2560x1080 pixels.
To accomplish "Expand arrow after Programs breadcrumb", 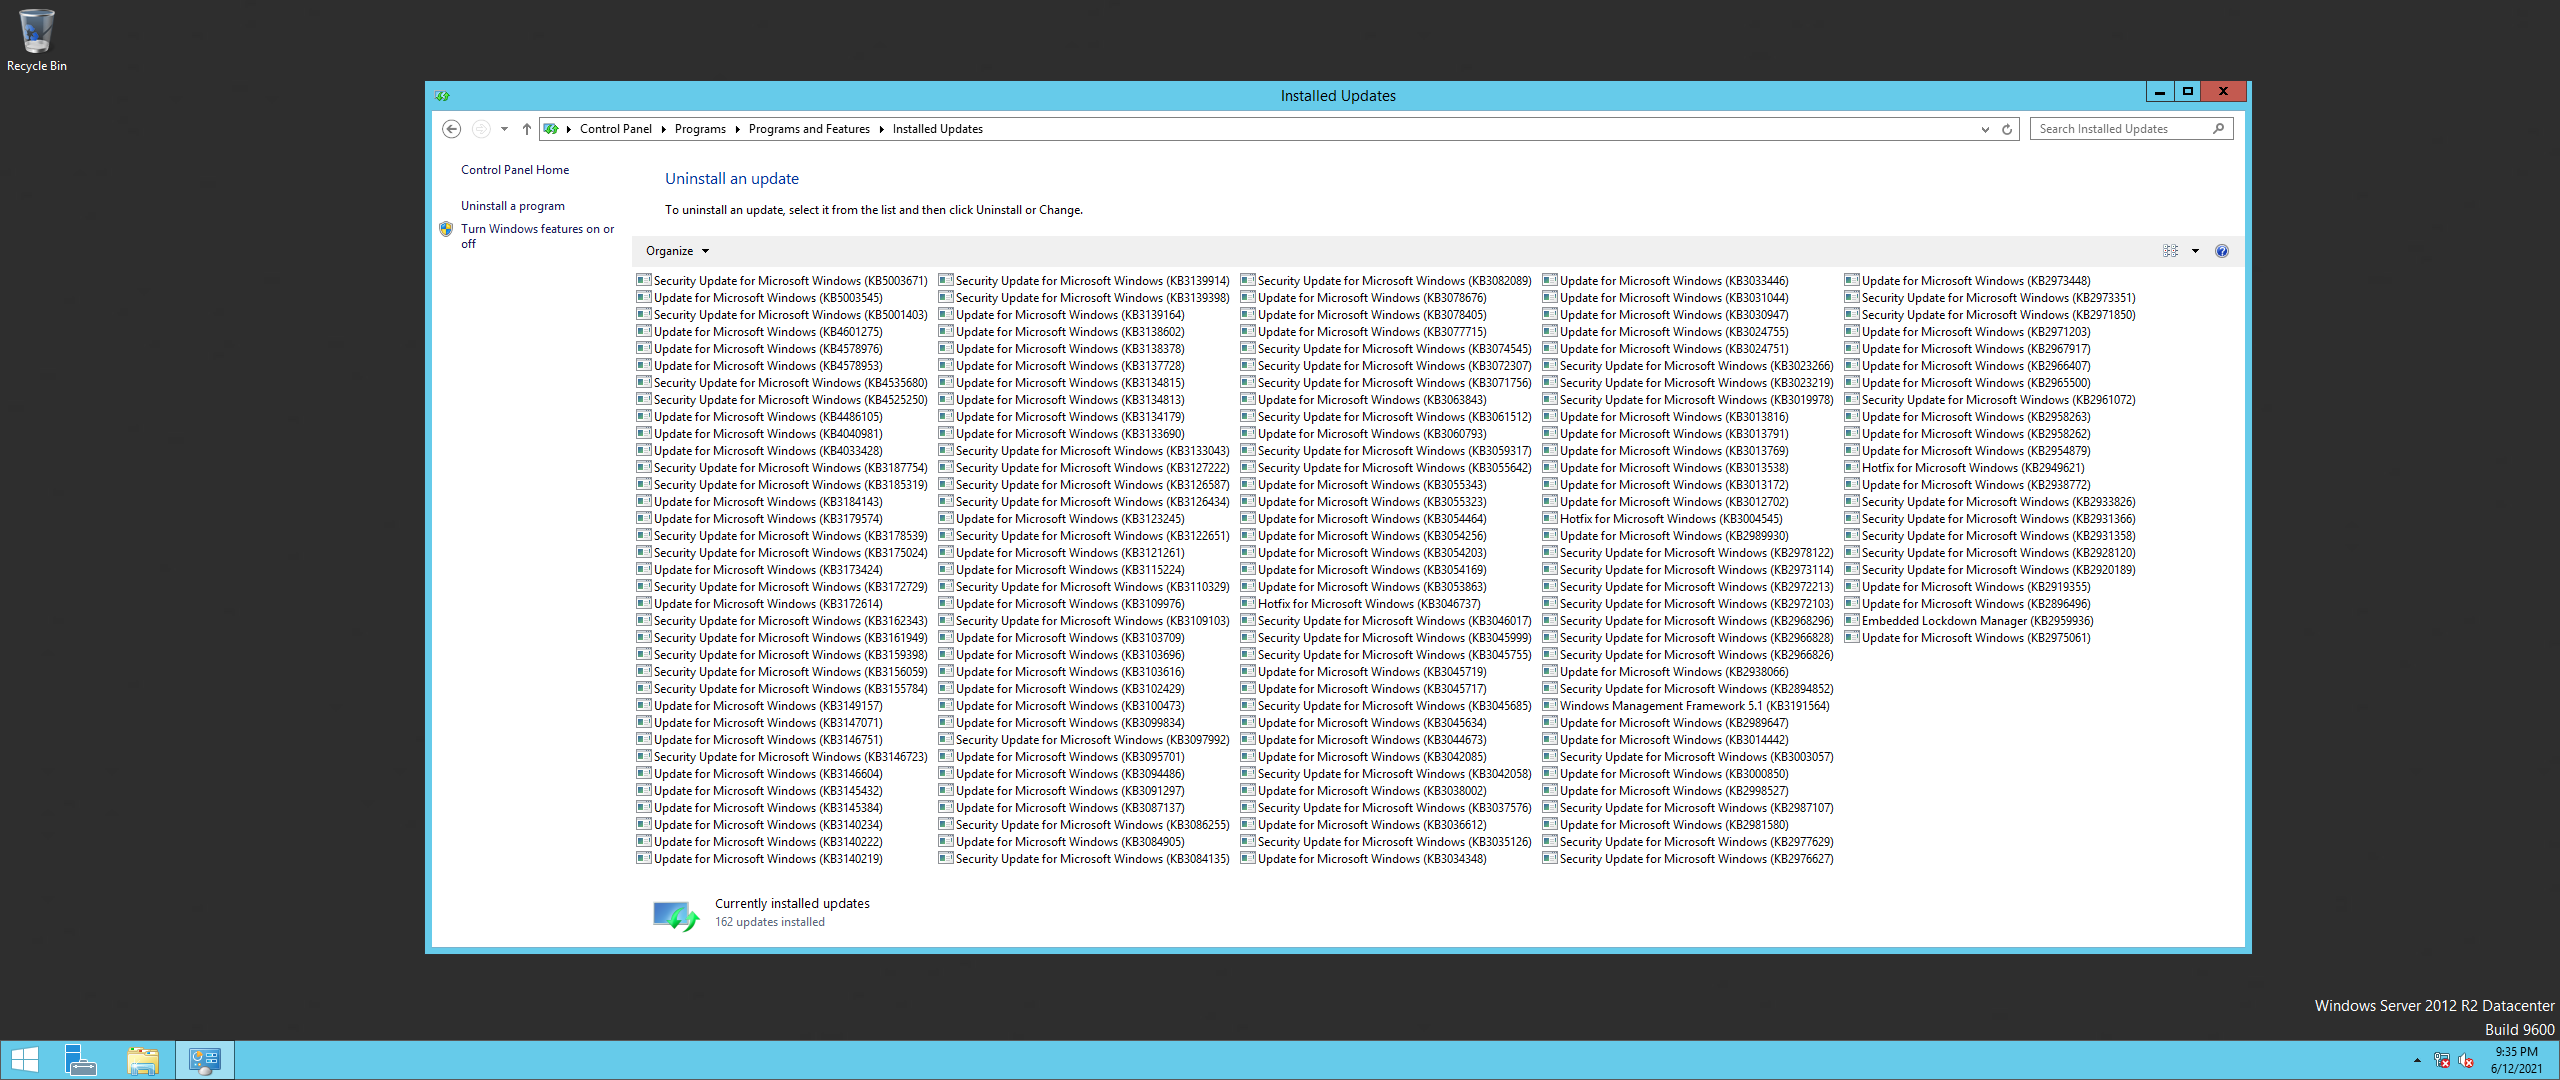I will (x=737, y=129).
